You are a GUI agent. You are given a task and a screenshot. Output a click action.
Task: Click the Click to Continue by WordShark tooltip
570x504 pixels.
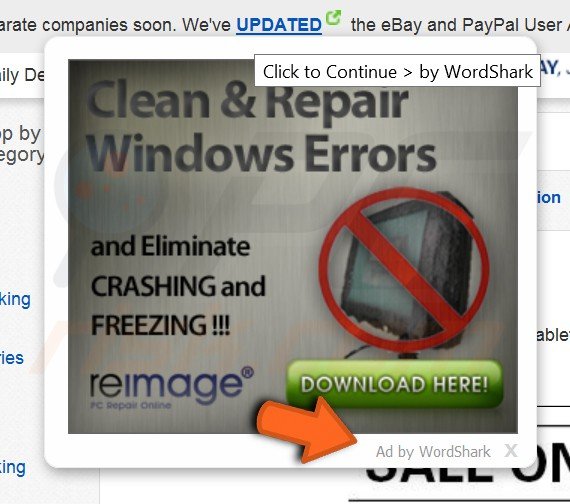tap(397, 71)
